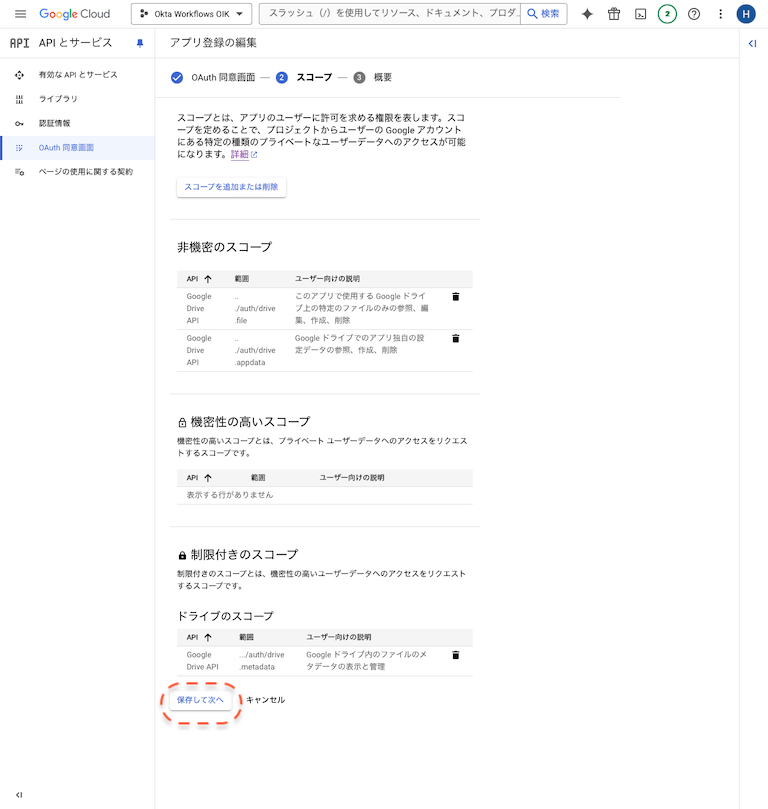Collapse the left navigation sidebar

tap(19, 794)
